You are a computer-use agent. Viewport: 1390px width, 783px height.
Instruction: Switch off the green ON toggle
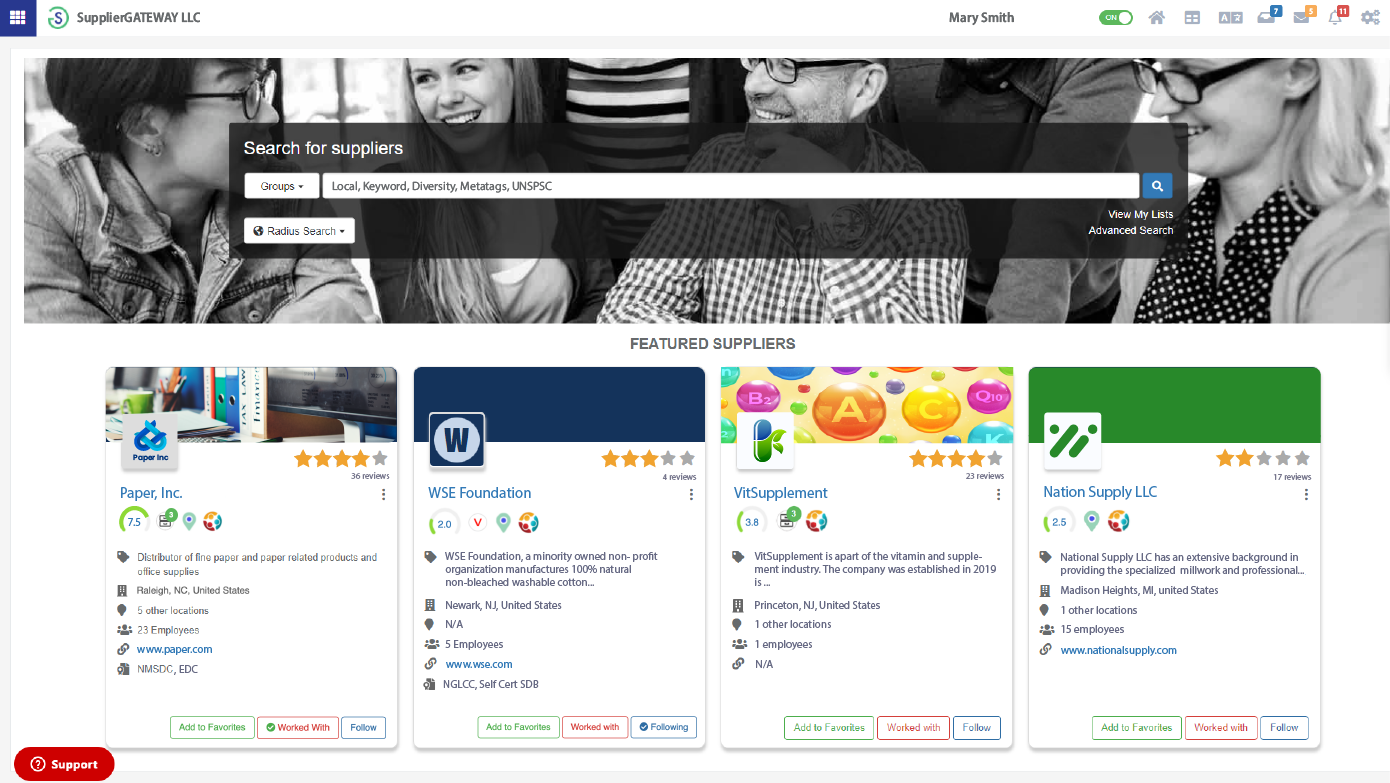[1115, 18]
